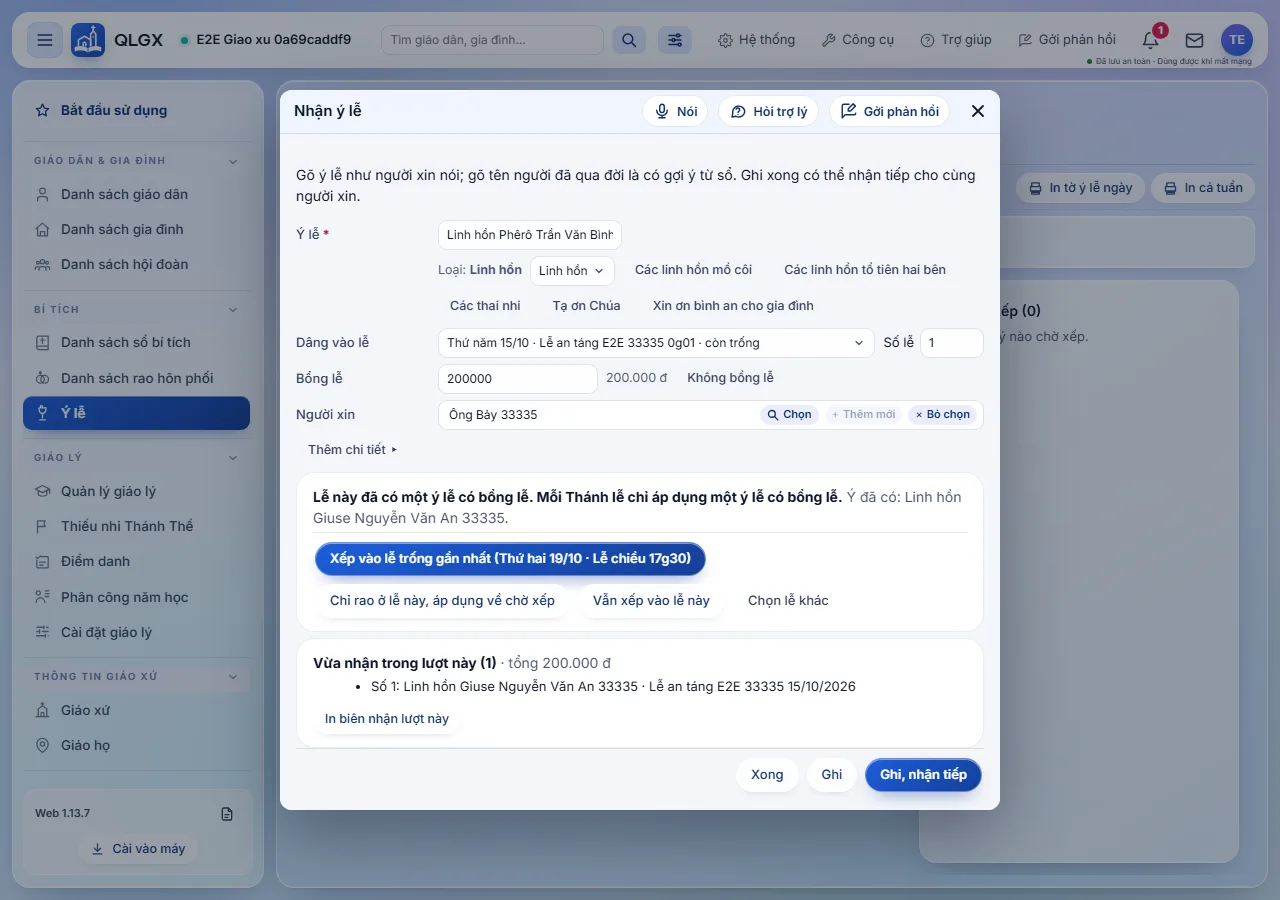Collapse the Giáo dân & gia đình section
Viewport: 1280px width, 900px height.
(136, 161)
